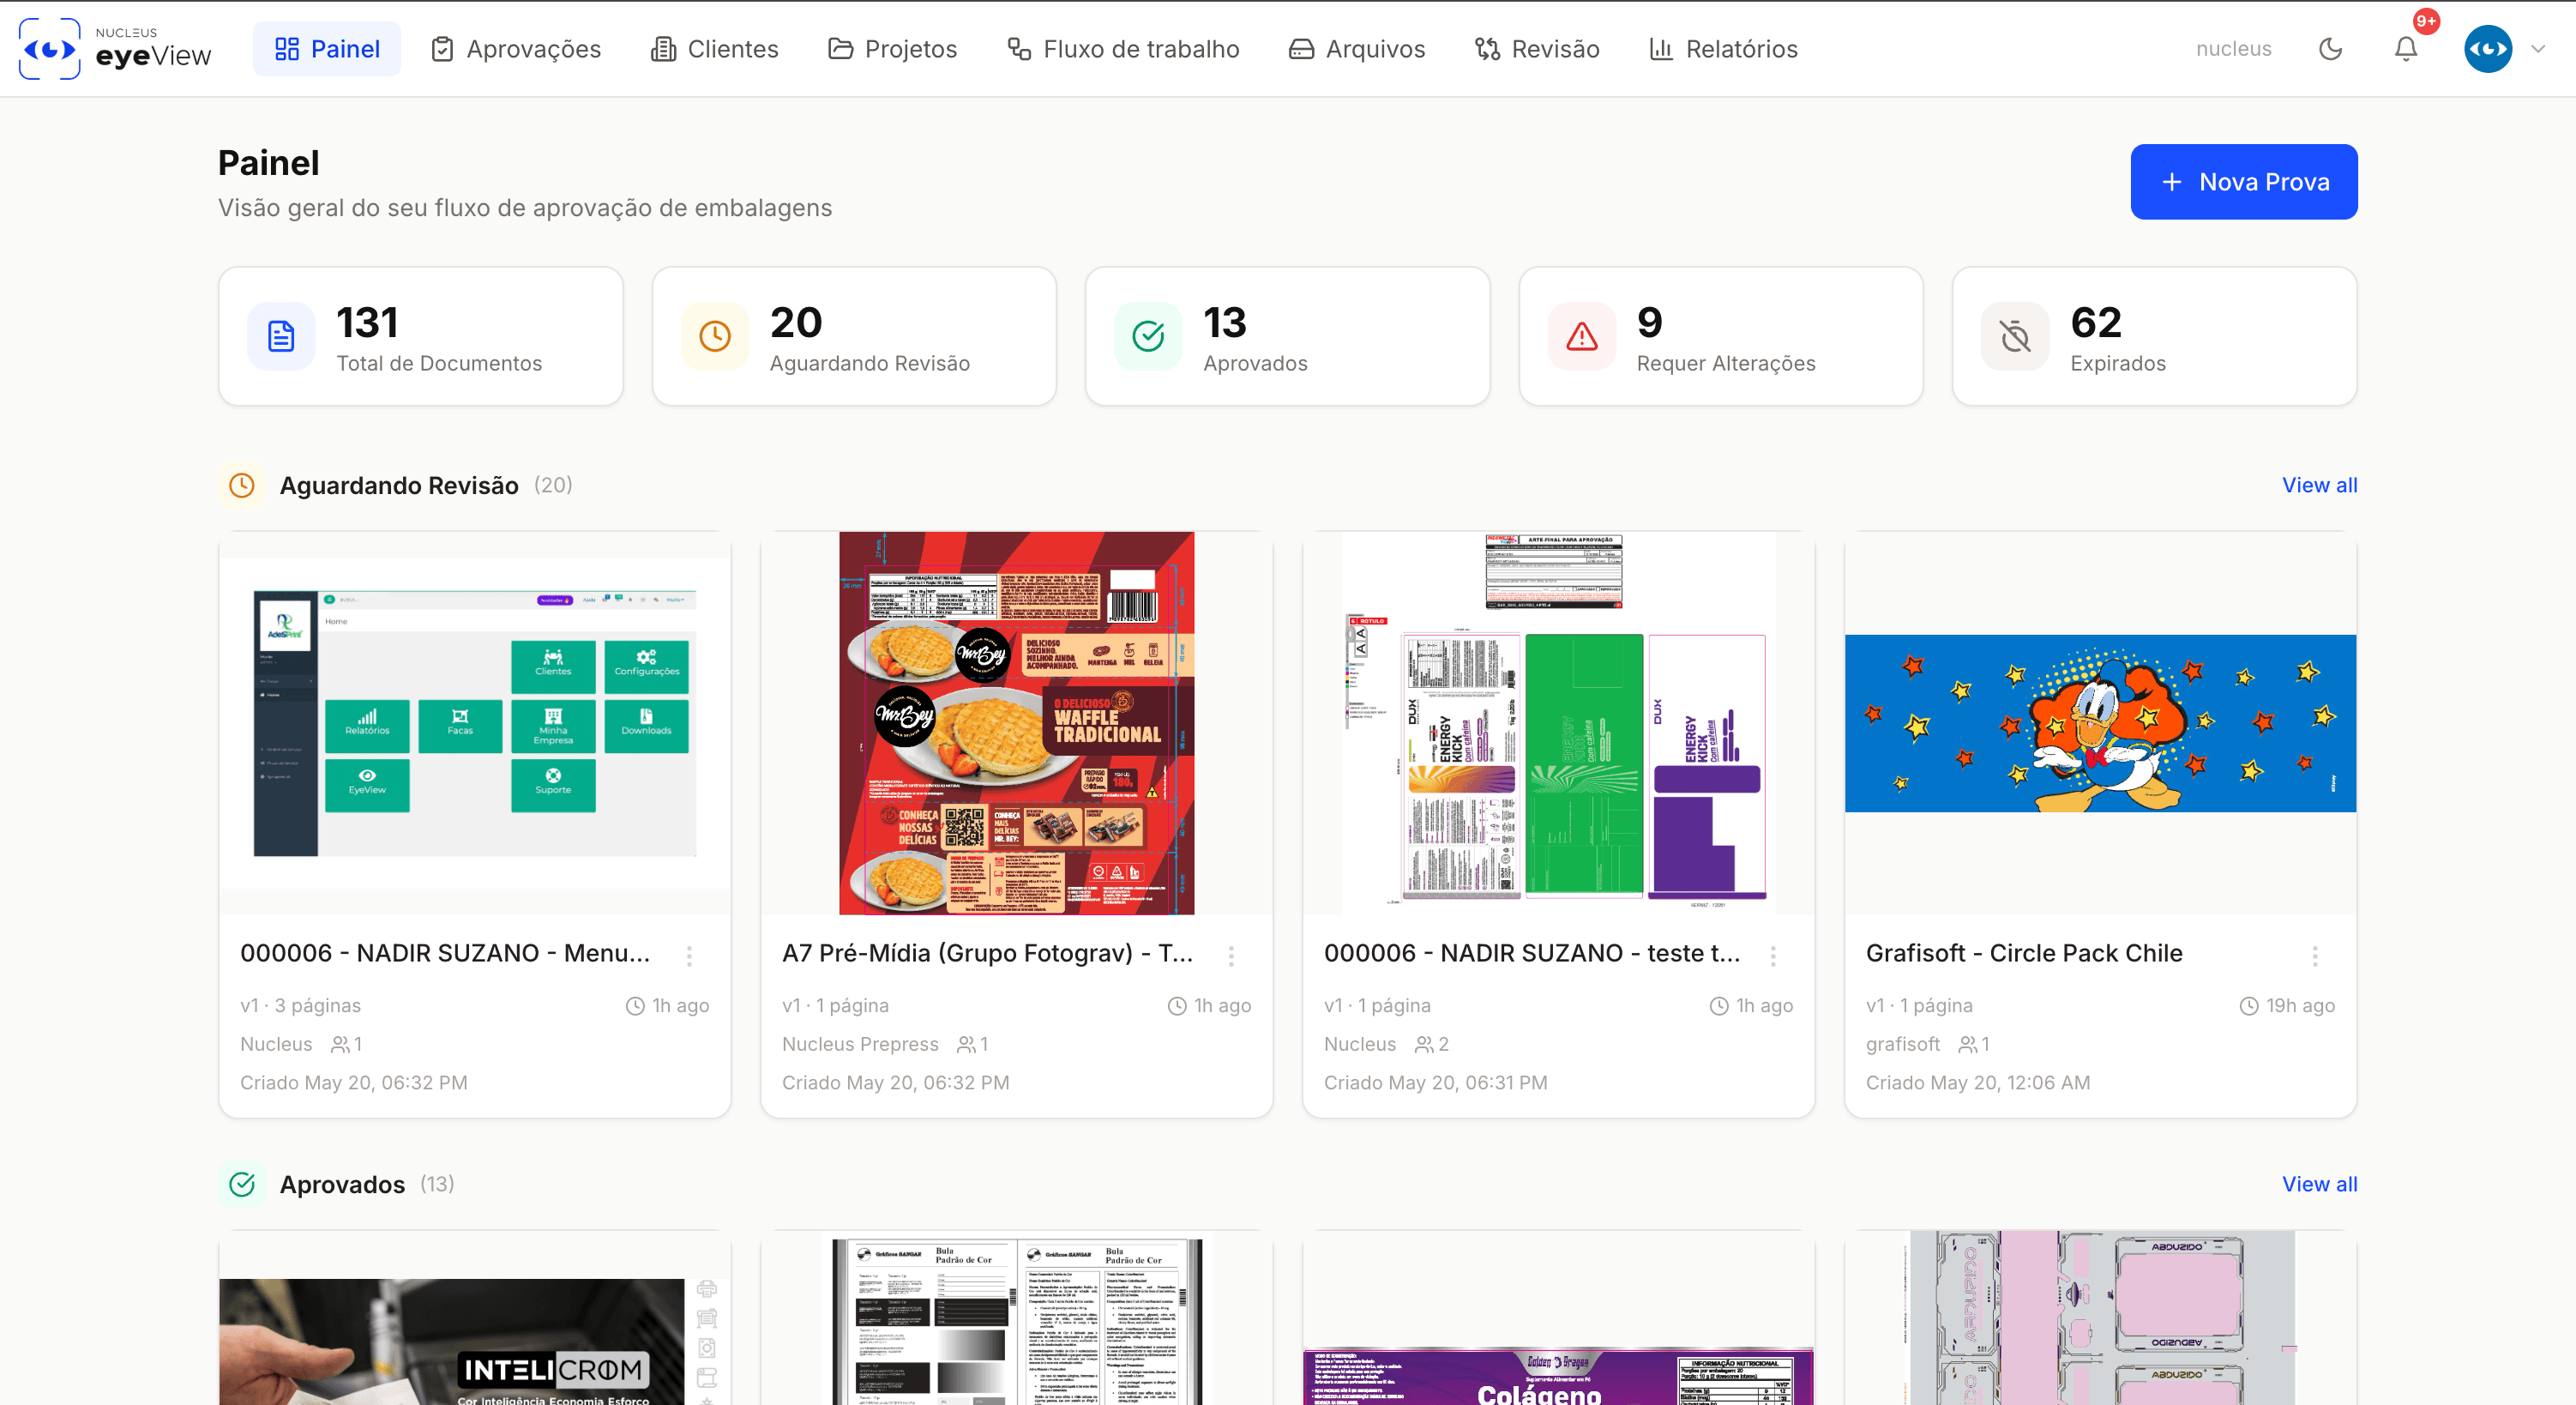
Task: Click reviewers icon on A7 Pré-Mídia card
Action: pos(966,1044)
